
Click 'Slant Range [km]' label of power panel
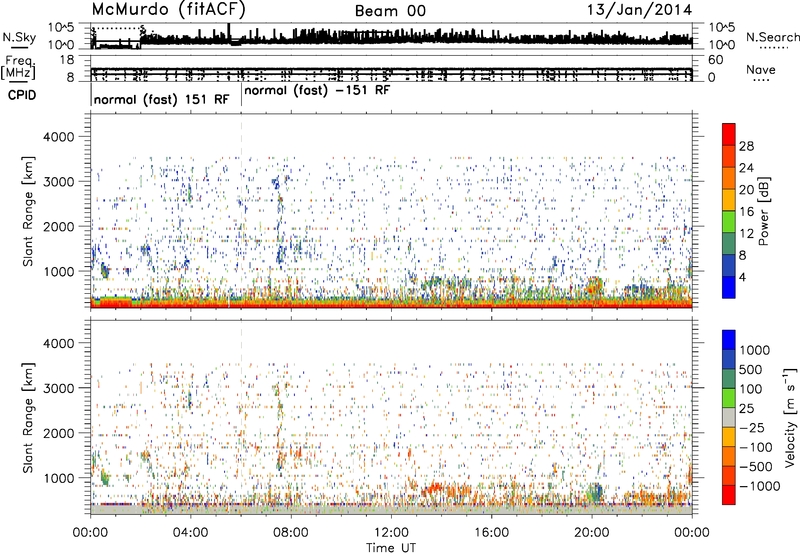click(28, 211)
